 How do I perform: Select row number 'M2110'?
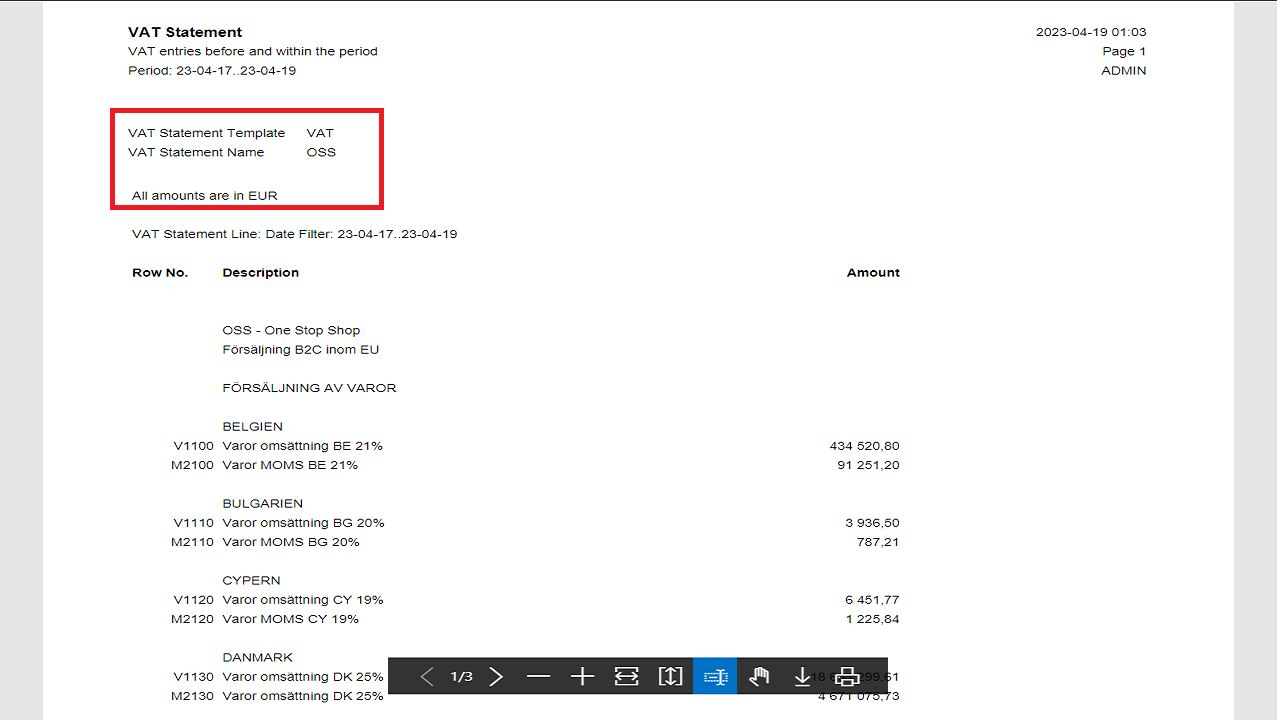pyautogui.click(x=193, y=542)
